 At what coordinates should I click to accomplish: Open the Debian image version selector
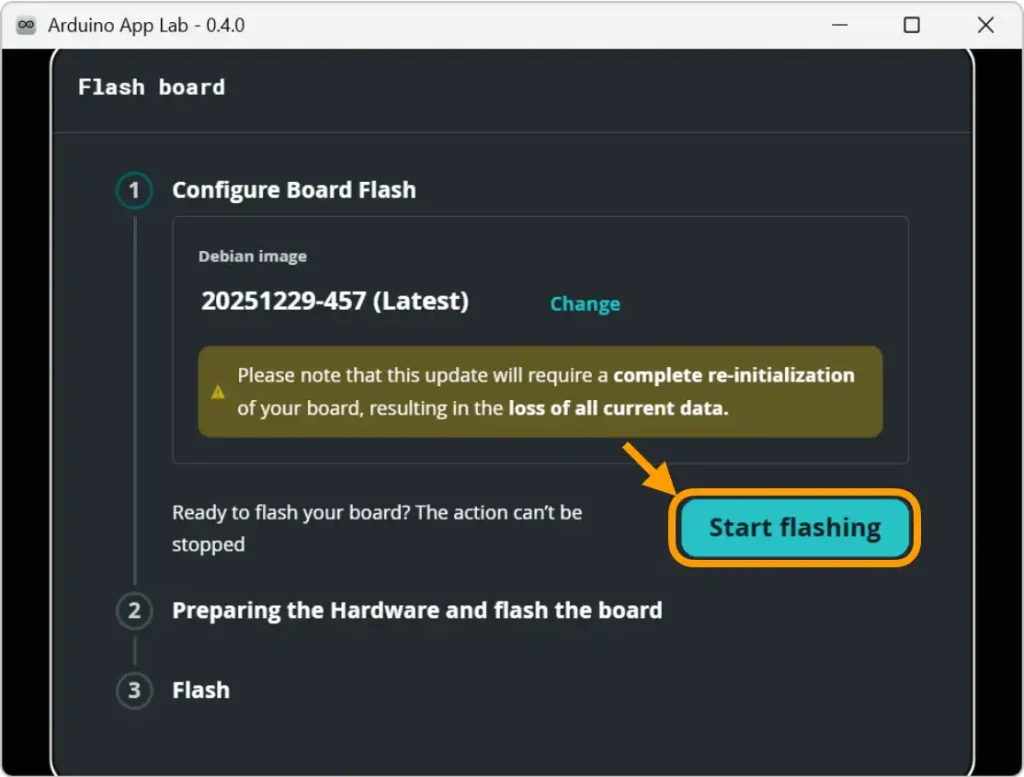pos(585,304)
